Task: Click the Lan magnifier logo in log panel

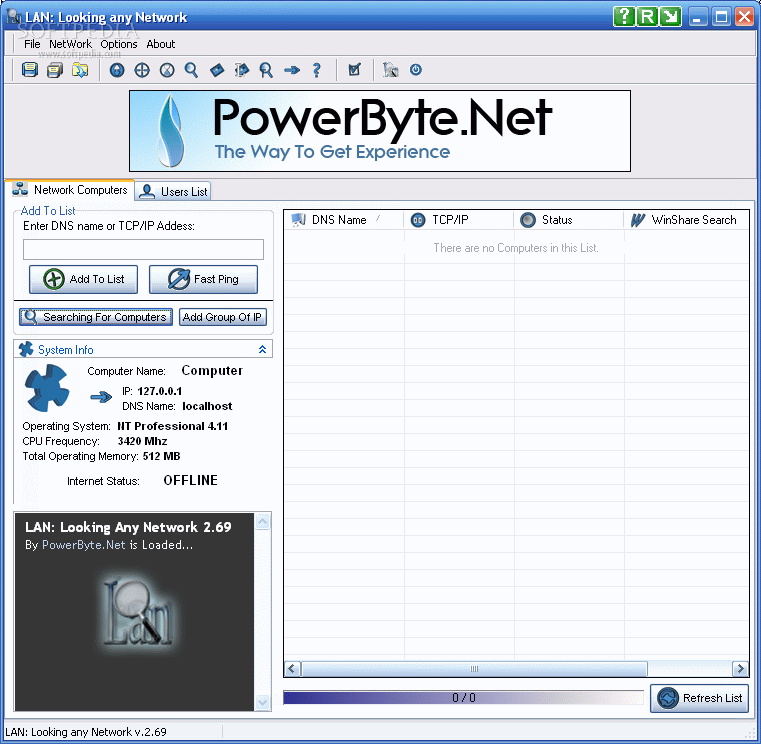Action: [x=137, y=613]
